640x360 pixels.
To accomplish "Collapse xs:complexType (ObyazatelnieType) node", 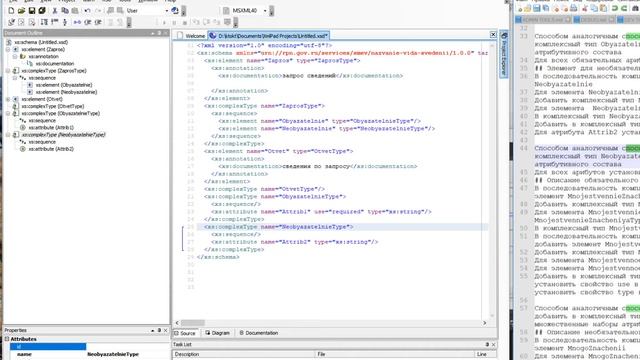I will [x=8, y=113].
